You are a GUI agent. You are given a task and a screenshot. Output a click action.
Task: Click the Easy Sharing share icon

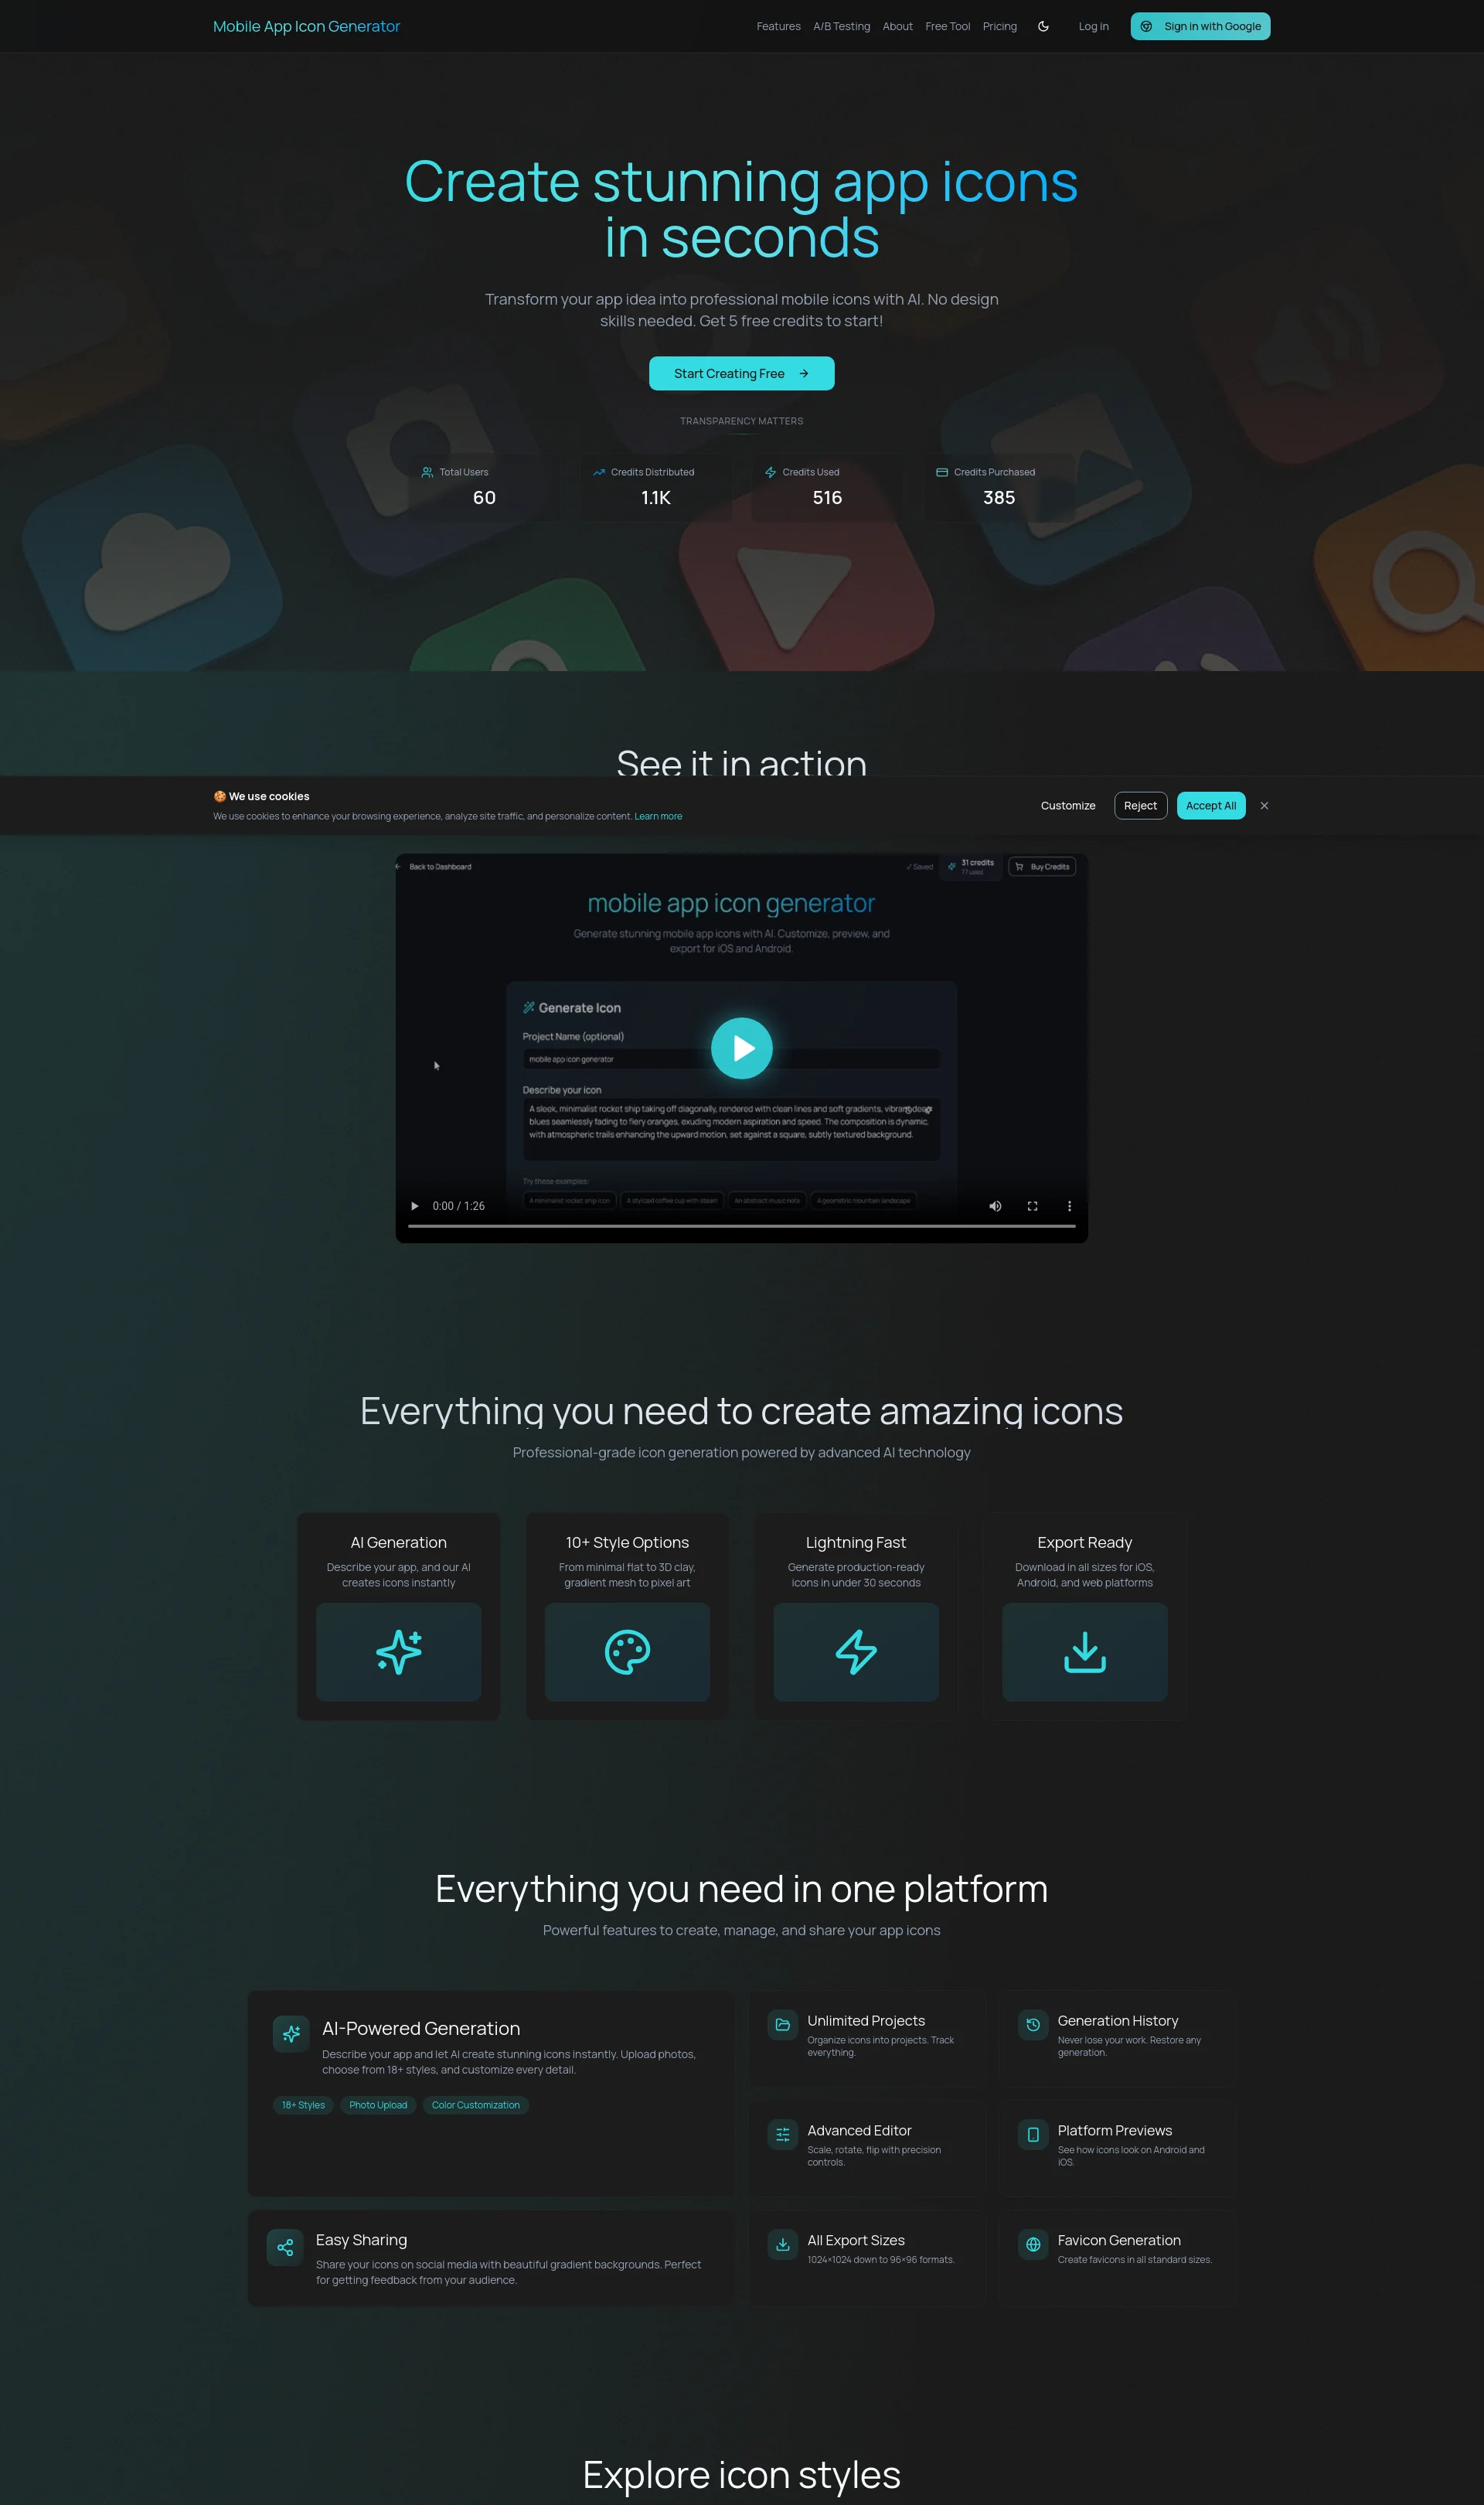tap(284, 2247)
